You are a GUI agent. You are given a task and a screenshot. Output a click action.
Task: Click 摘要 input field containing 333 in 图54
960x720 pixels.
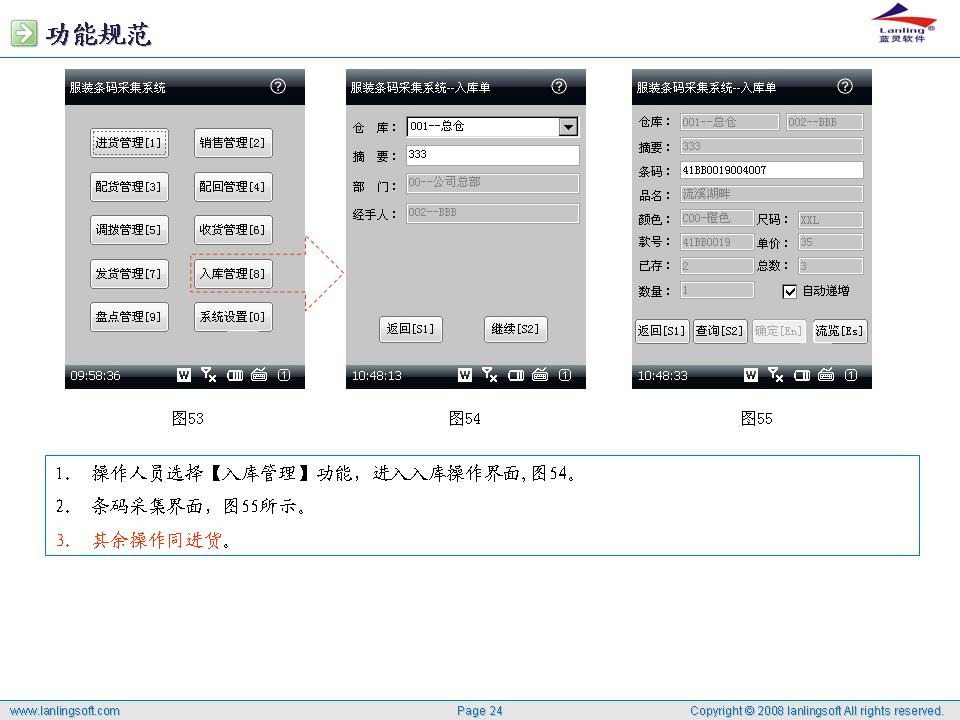[493, 155]
